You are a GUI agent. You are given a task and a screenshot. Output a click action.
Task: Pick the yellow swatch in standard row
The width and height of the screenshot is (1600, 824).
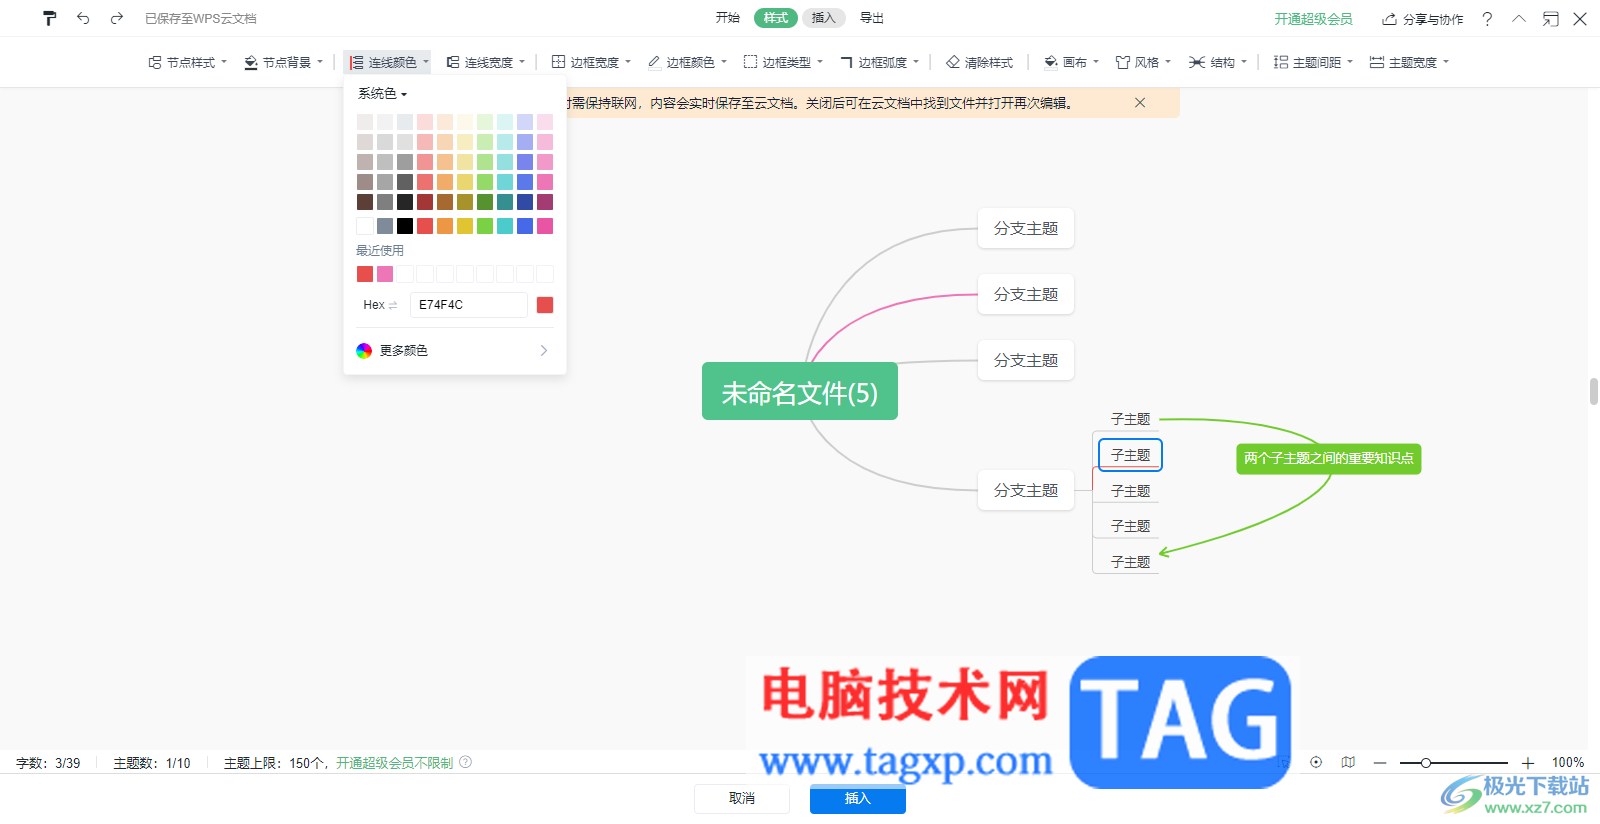click(x=465, y=226)
